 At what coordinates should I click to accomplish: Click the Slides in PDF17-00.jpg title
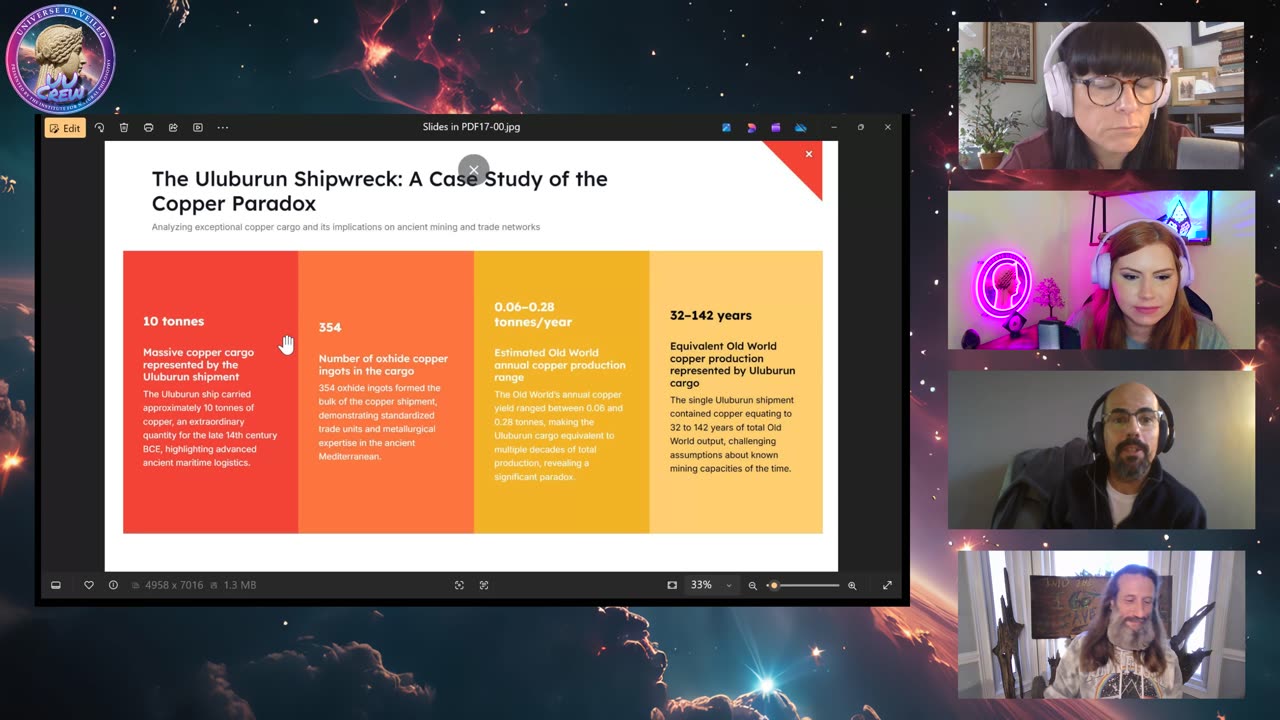coord(471,127)
